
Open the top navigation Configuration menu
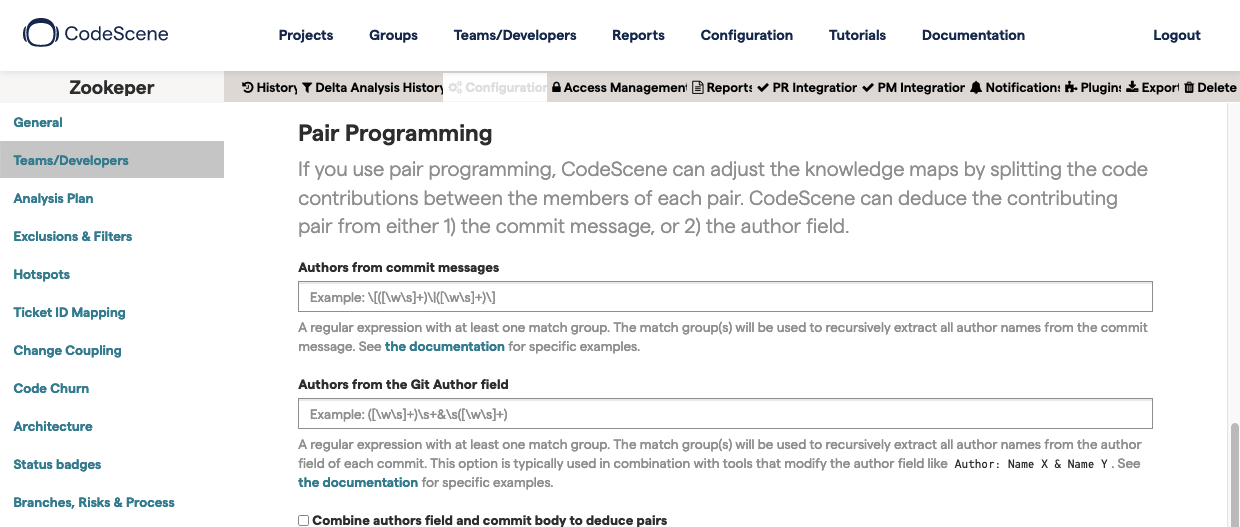(746, 35)
